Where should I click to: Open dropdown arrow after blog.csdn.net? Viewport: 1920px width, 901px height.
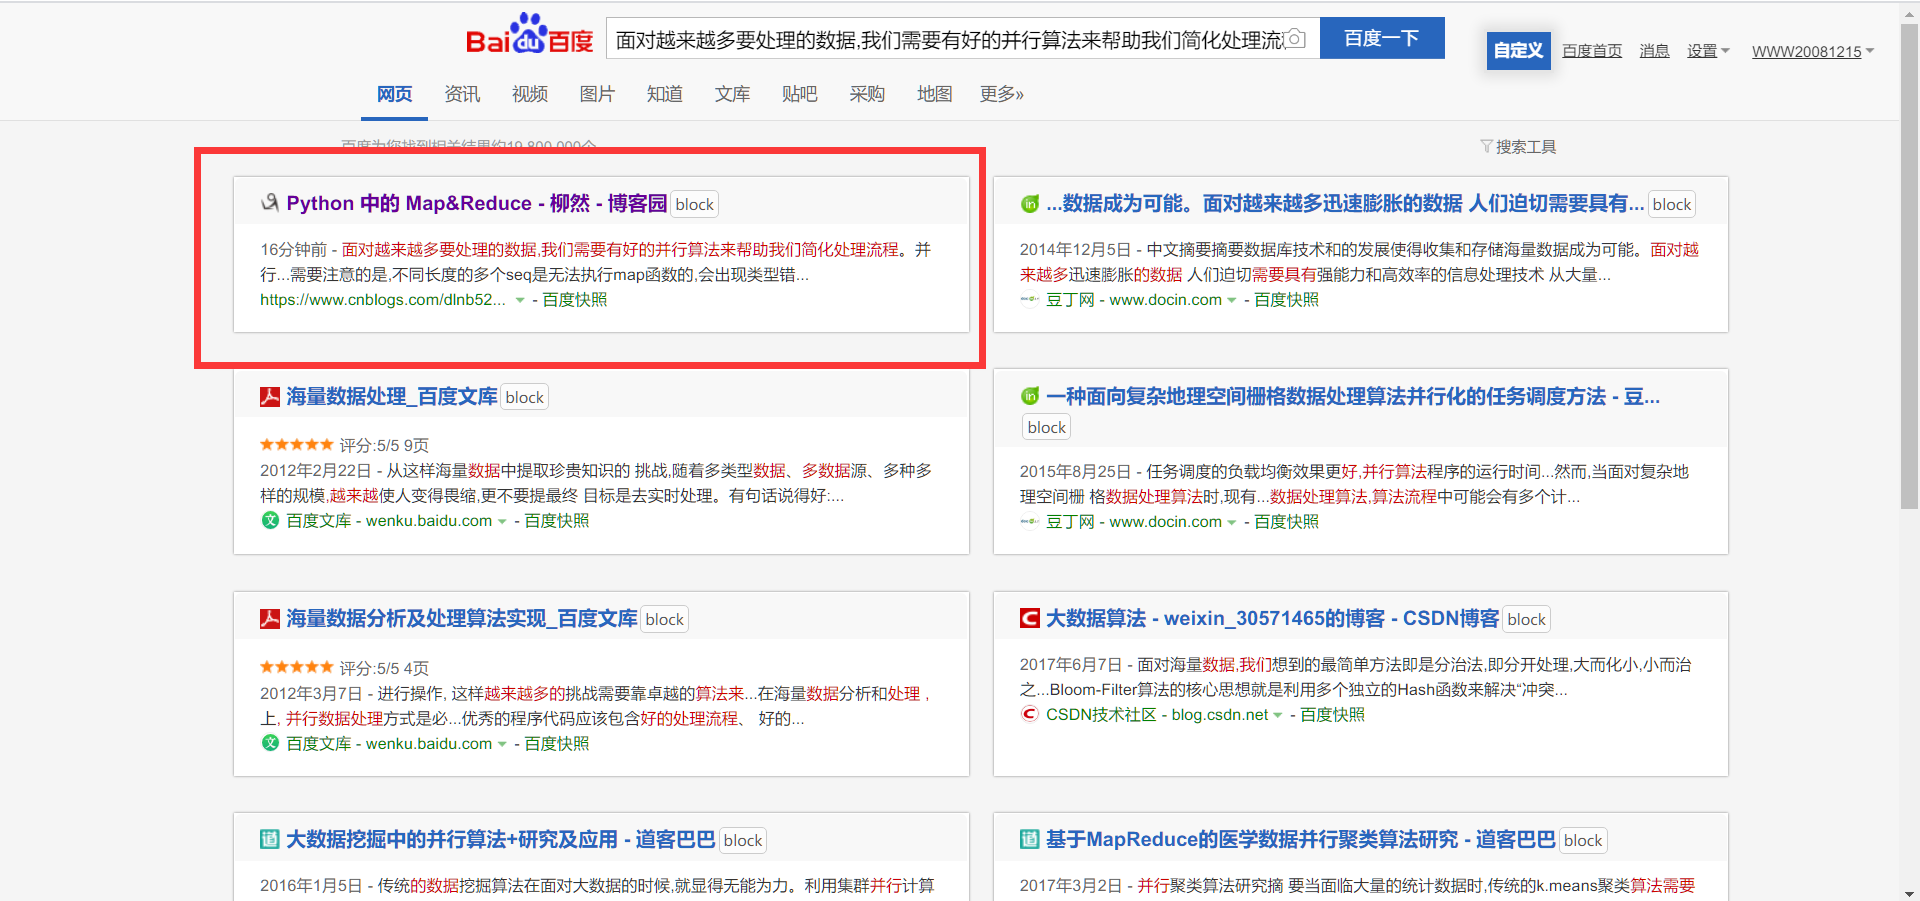pos(1278,715)
